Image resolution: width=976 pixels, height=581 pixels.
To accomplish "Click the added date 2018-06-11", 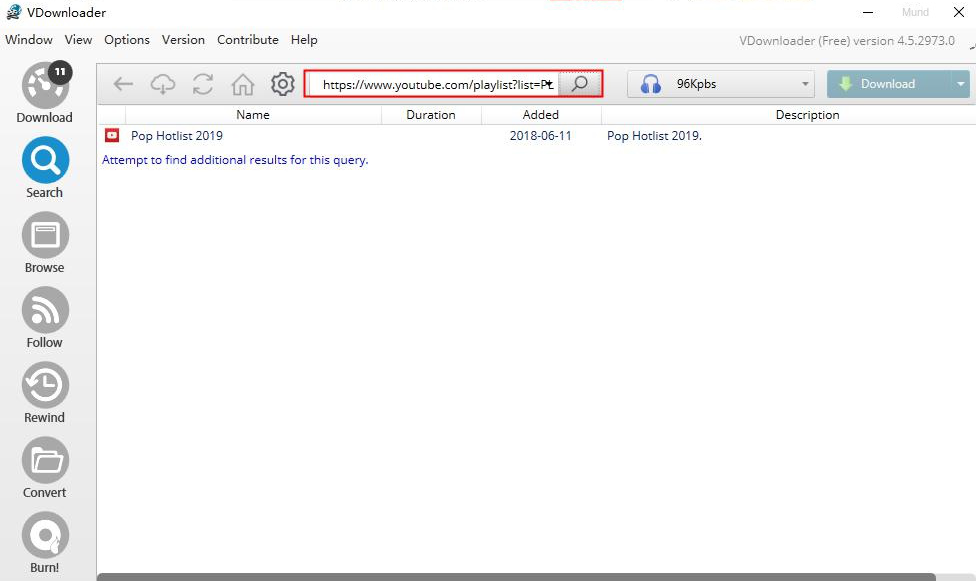I will click(x=540, y=136).
